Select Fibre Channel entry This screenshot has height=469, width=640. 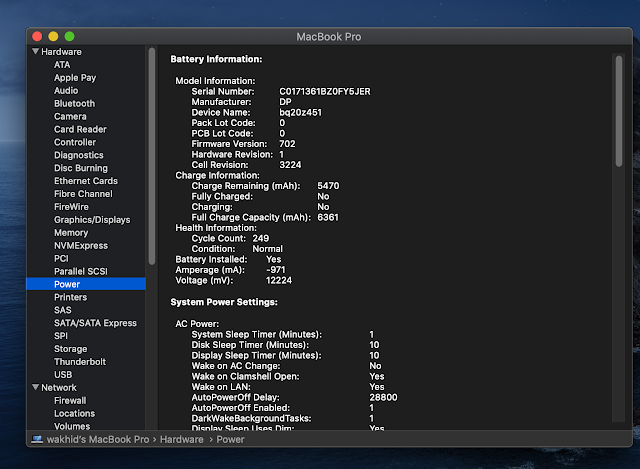[83, 194]
